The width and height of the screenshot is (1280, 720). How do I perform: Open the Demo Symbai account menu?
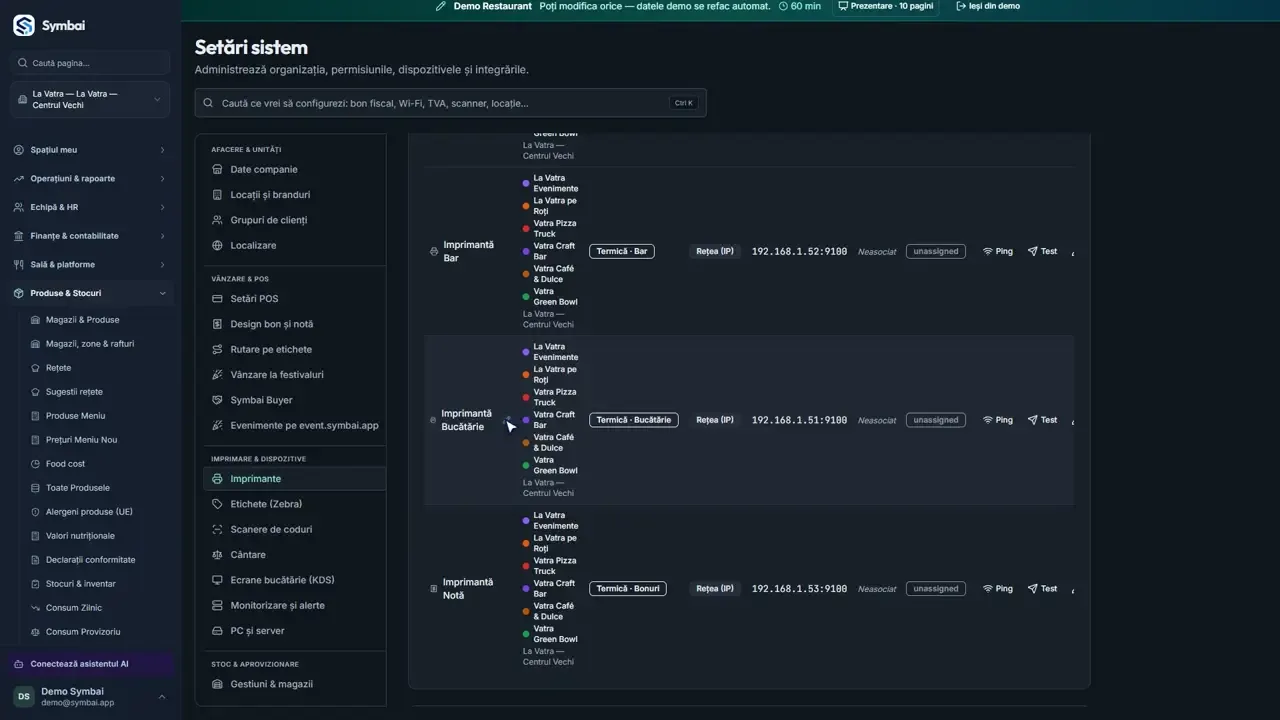point(90,697)
